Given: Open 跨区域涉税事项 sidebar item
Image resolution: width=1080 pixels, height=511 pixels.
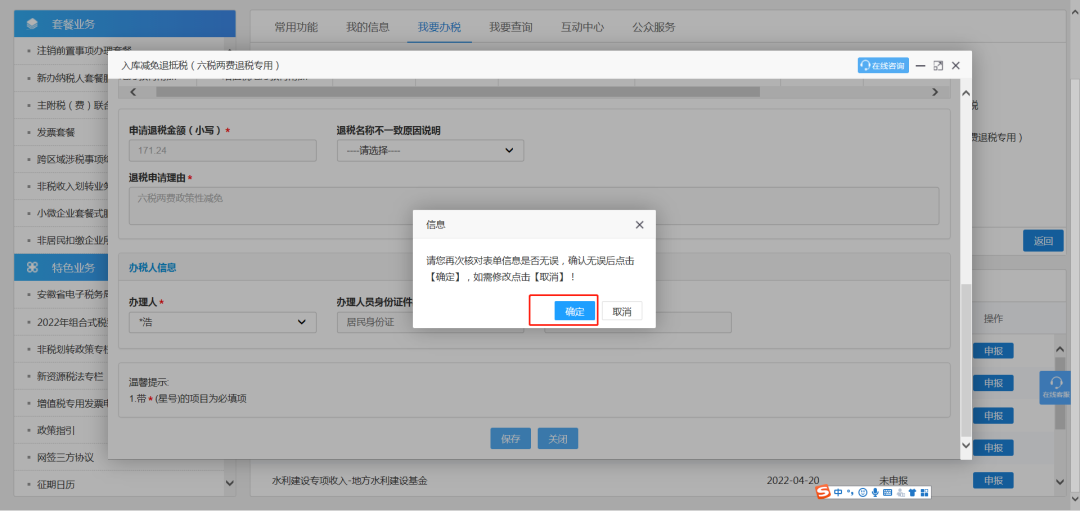Looking at the screenshot, I should [x=72, y=159].
